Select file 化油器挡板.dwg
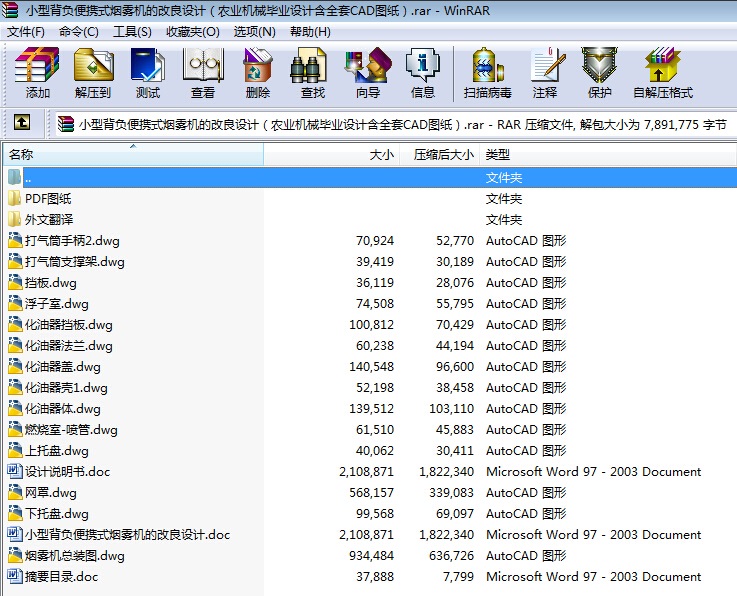Image resolution: width=737 pixels, height=596 pixels. click(x=69, y=324)
